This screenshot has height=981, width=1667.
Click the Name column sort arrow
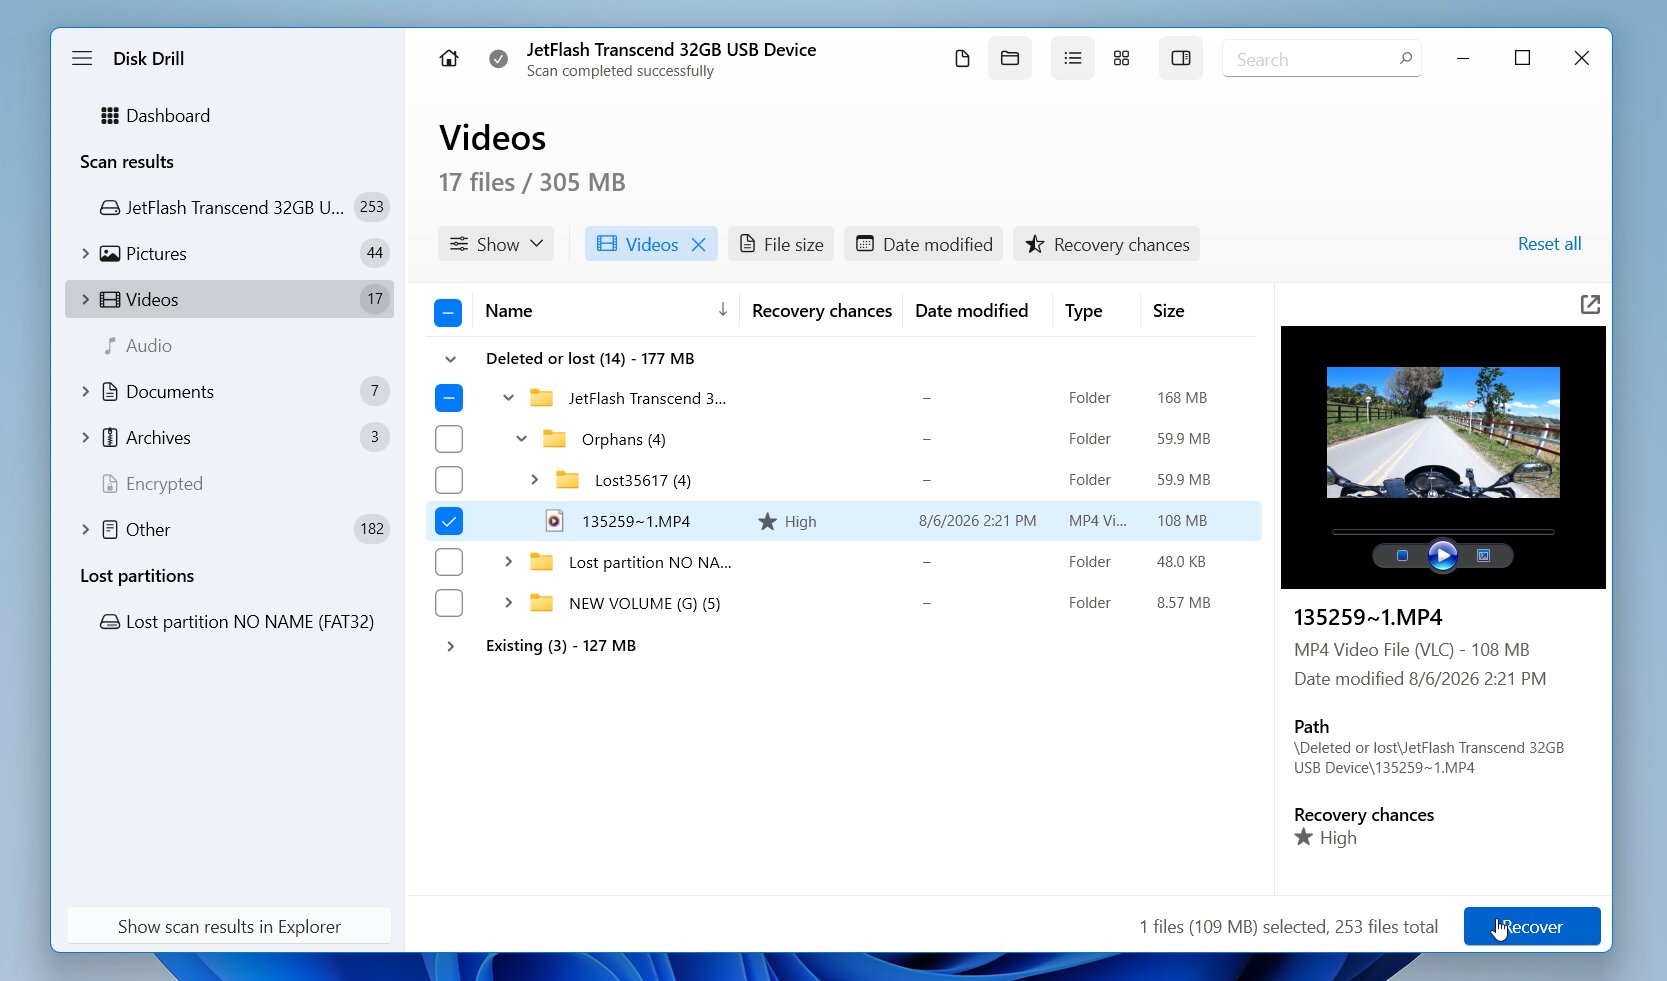click(x=722, y=310)
